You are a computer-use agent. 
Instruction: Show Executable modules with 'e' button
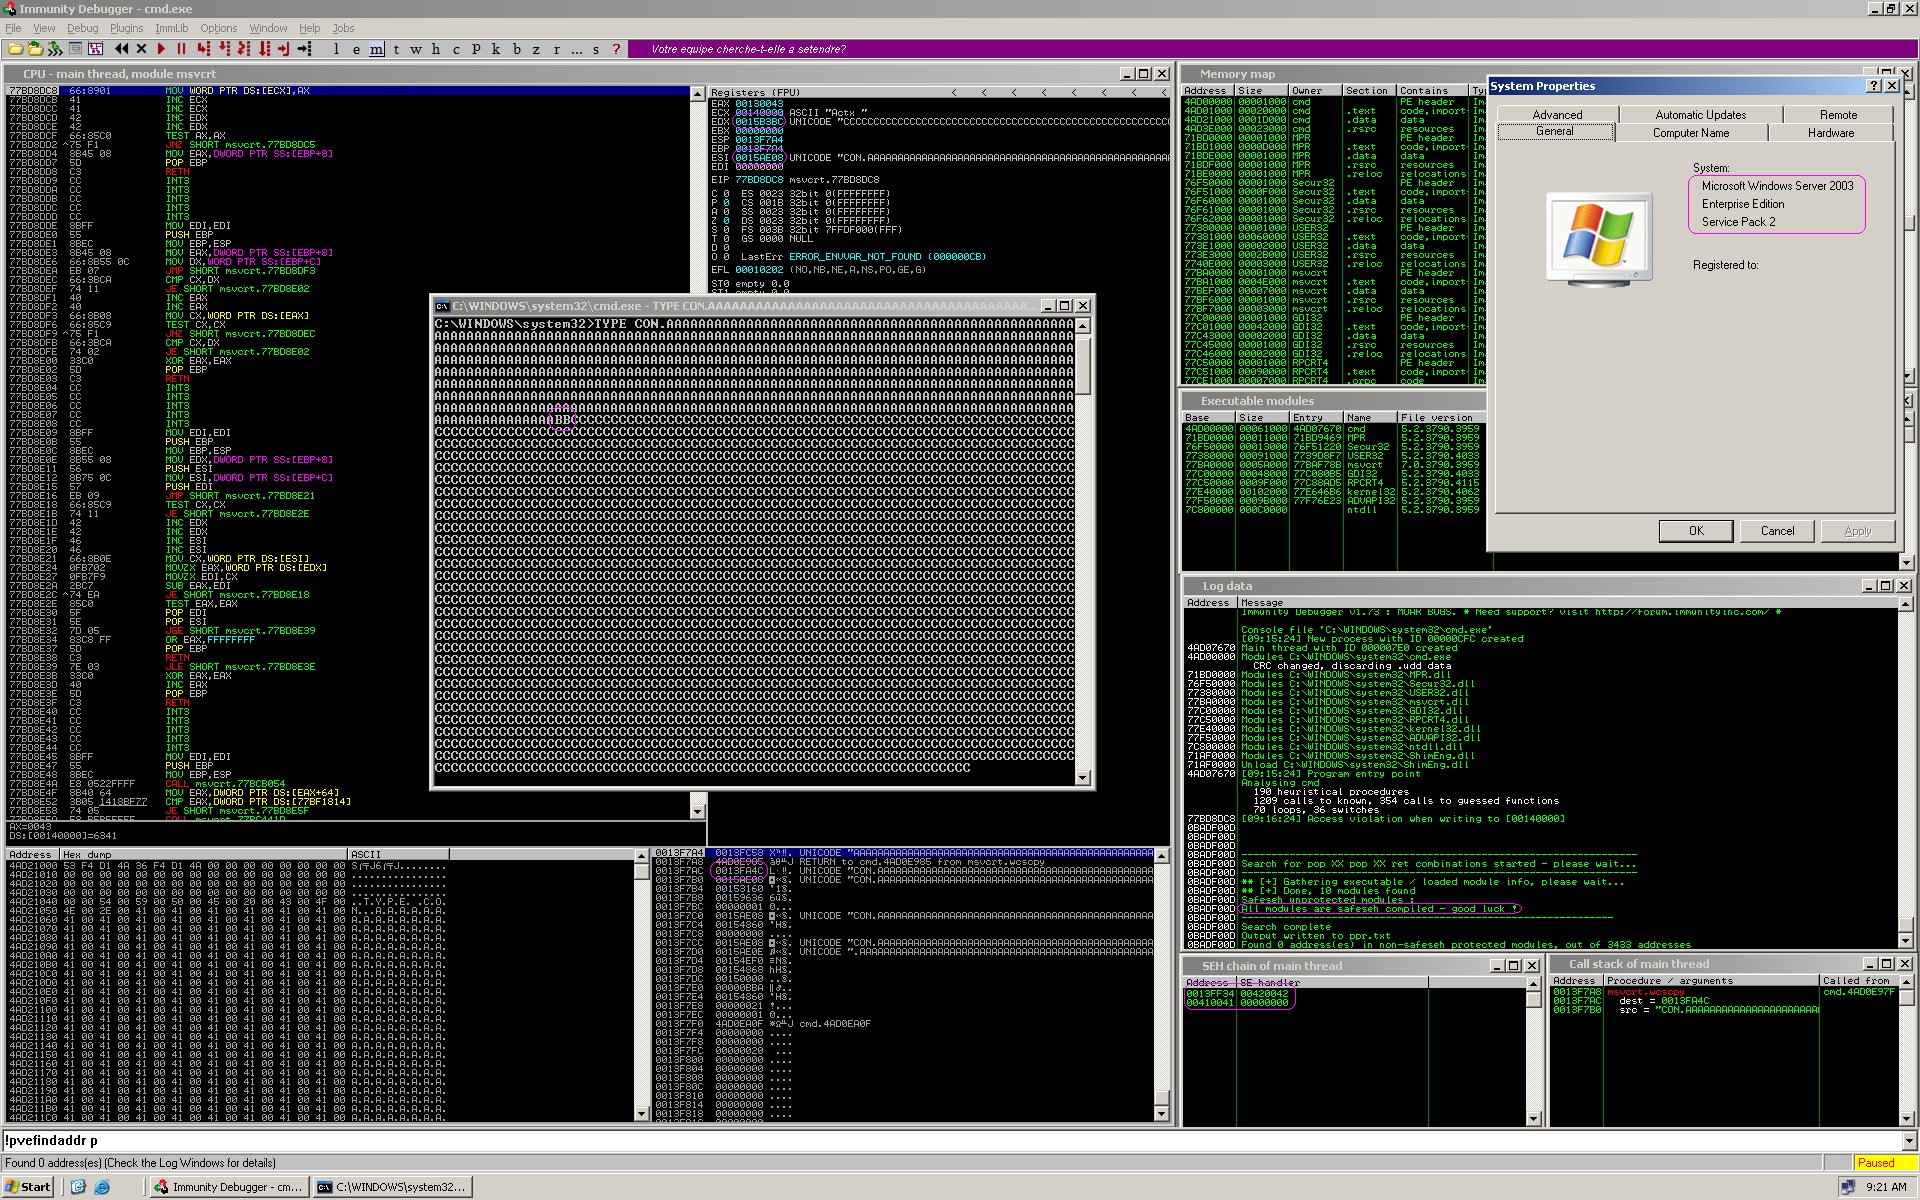click(x=356, y=48)
